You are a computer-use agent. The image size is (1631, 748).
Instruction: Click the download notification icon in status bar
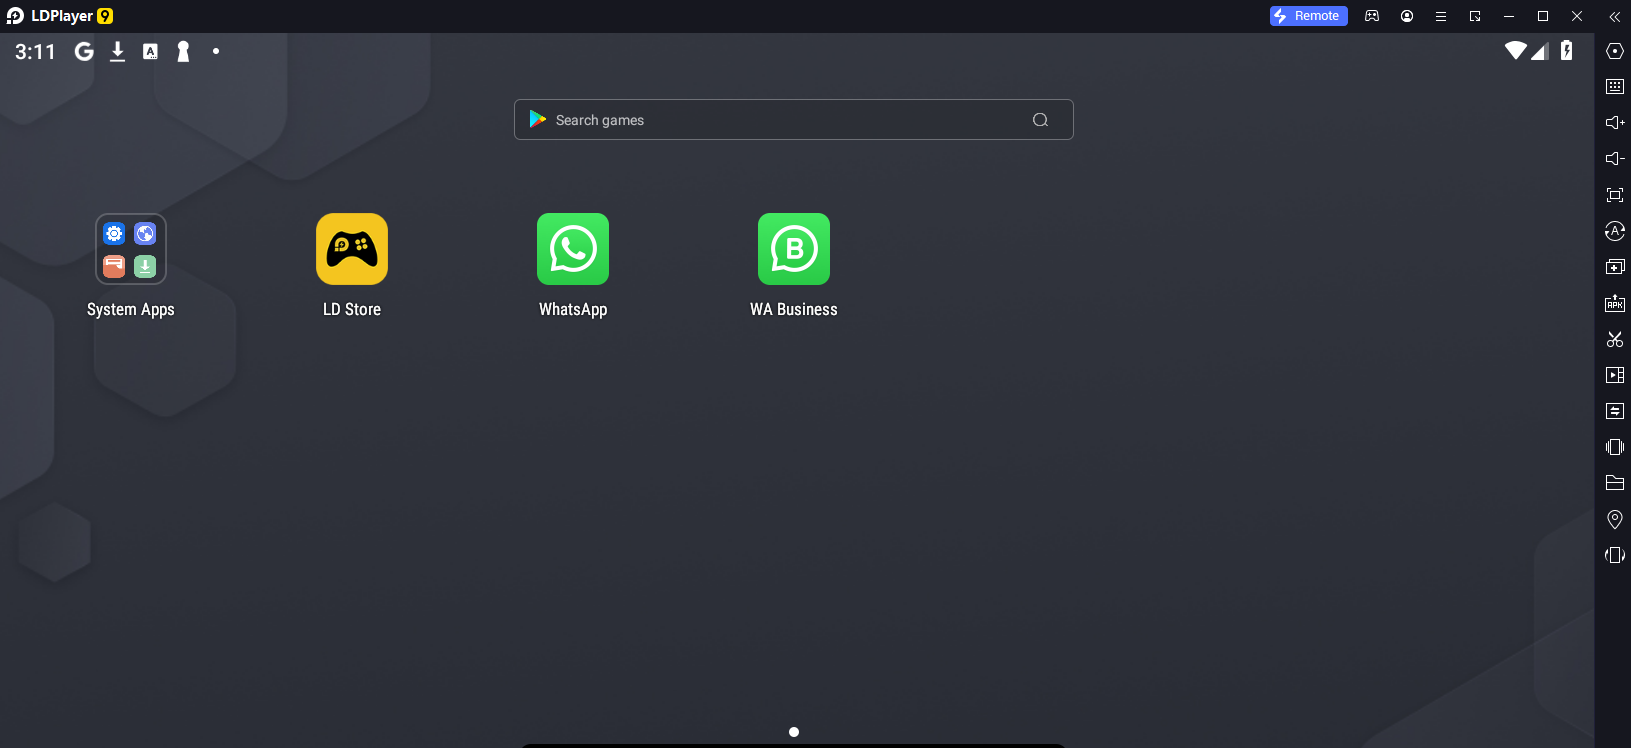click(118, 51)
